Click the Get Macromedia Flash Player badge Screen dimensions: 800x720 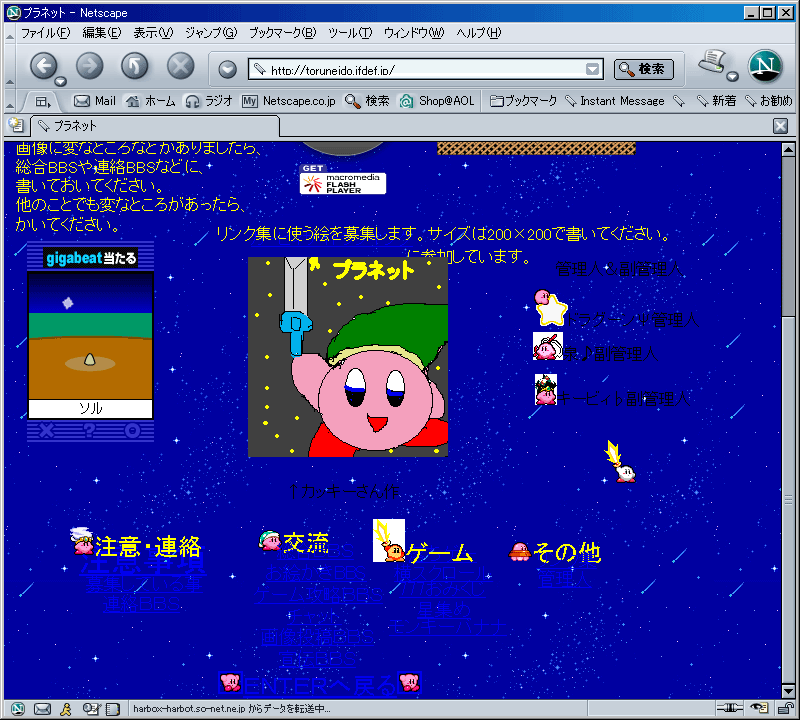(343, 179)
